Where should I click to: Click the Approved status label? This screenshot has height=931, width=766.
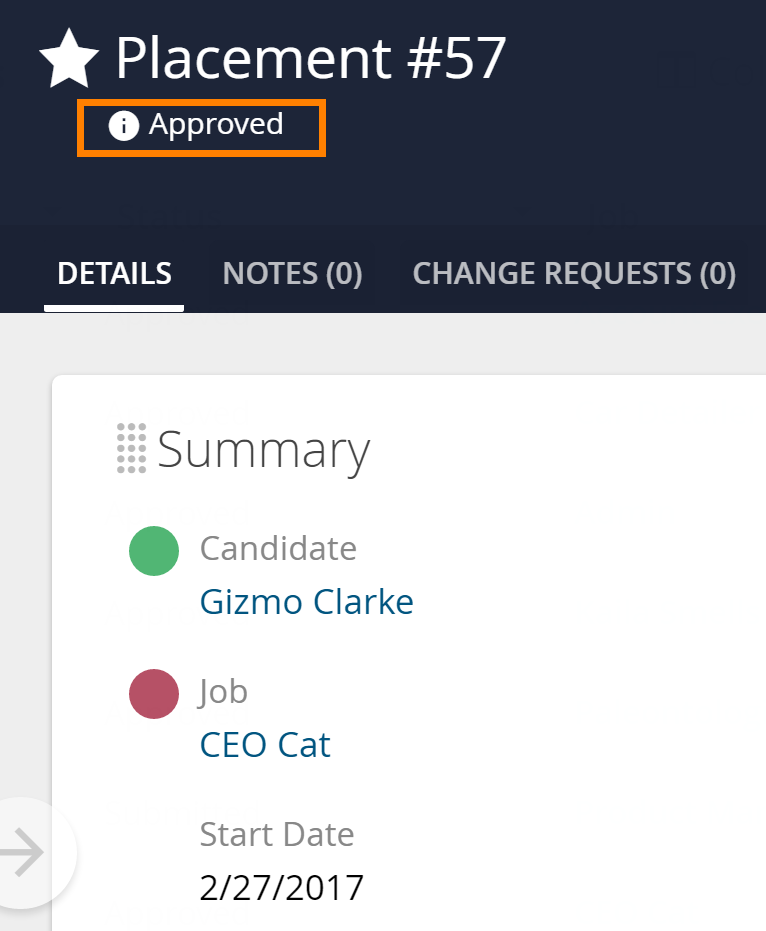pyautogui.click(x=216, y=125)
